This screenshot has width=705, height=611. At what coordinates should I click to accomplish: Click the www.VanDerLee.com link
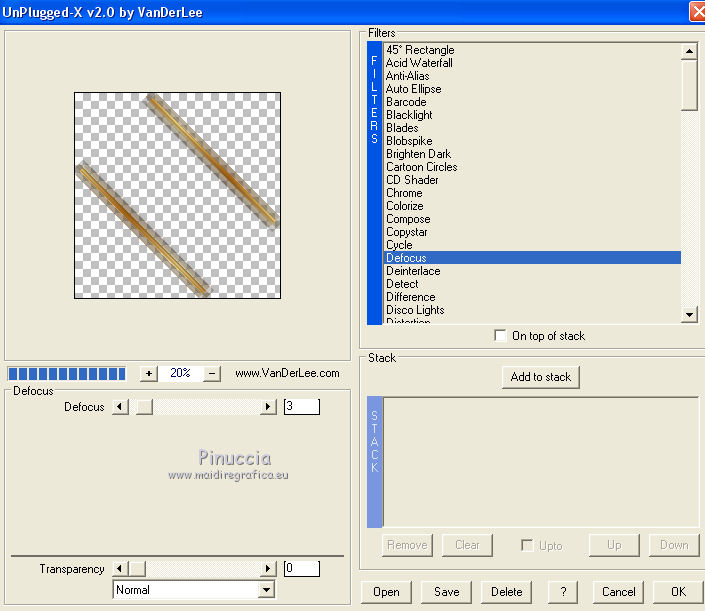287,374
